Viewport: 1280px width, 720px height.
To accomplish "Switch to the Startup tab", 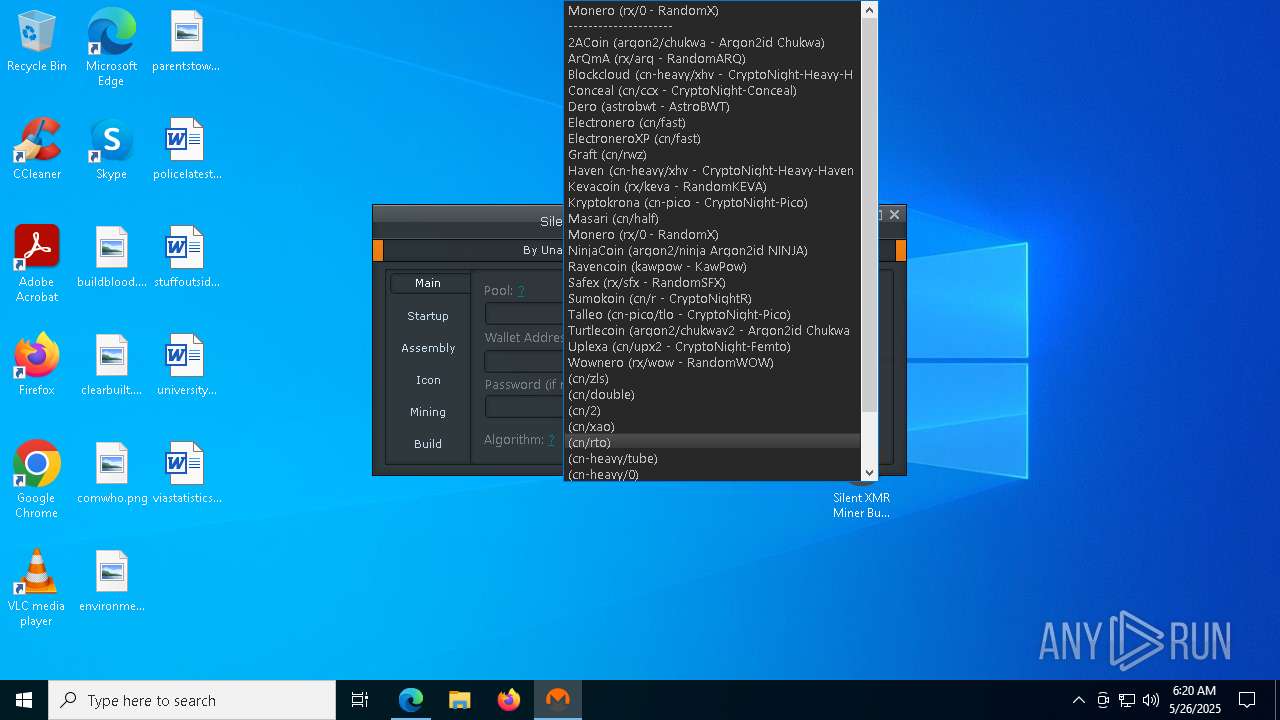I will click(x=428, y=315).
